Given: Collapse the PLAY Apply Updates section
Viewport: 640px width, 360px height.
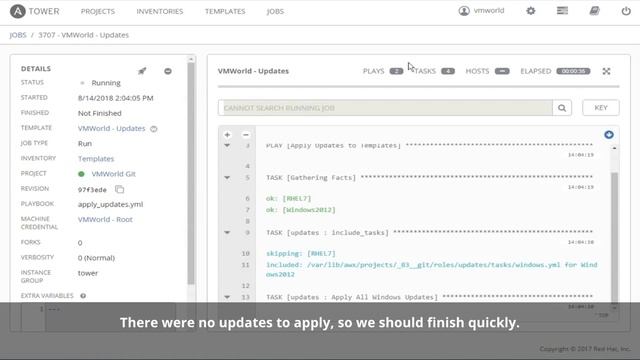Looking at the screenshot, I should 227,145.
